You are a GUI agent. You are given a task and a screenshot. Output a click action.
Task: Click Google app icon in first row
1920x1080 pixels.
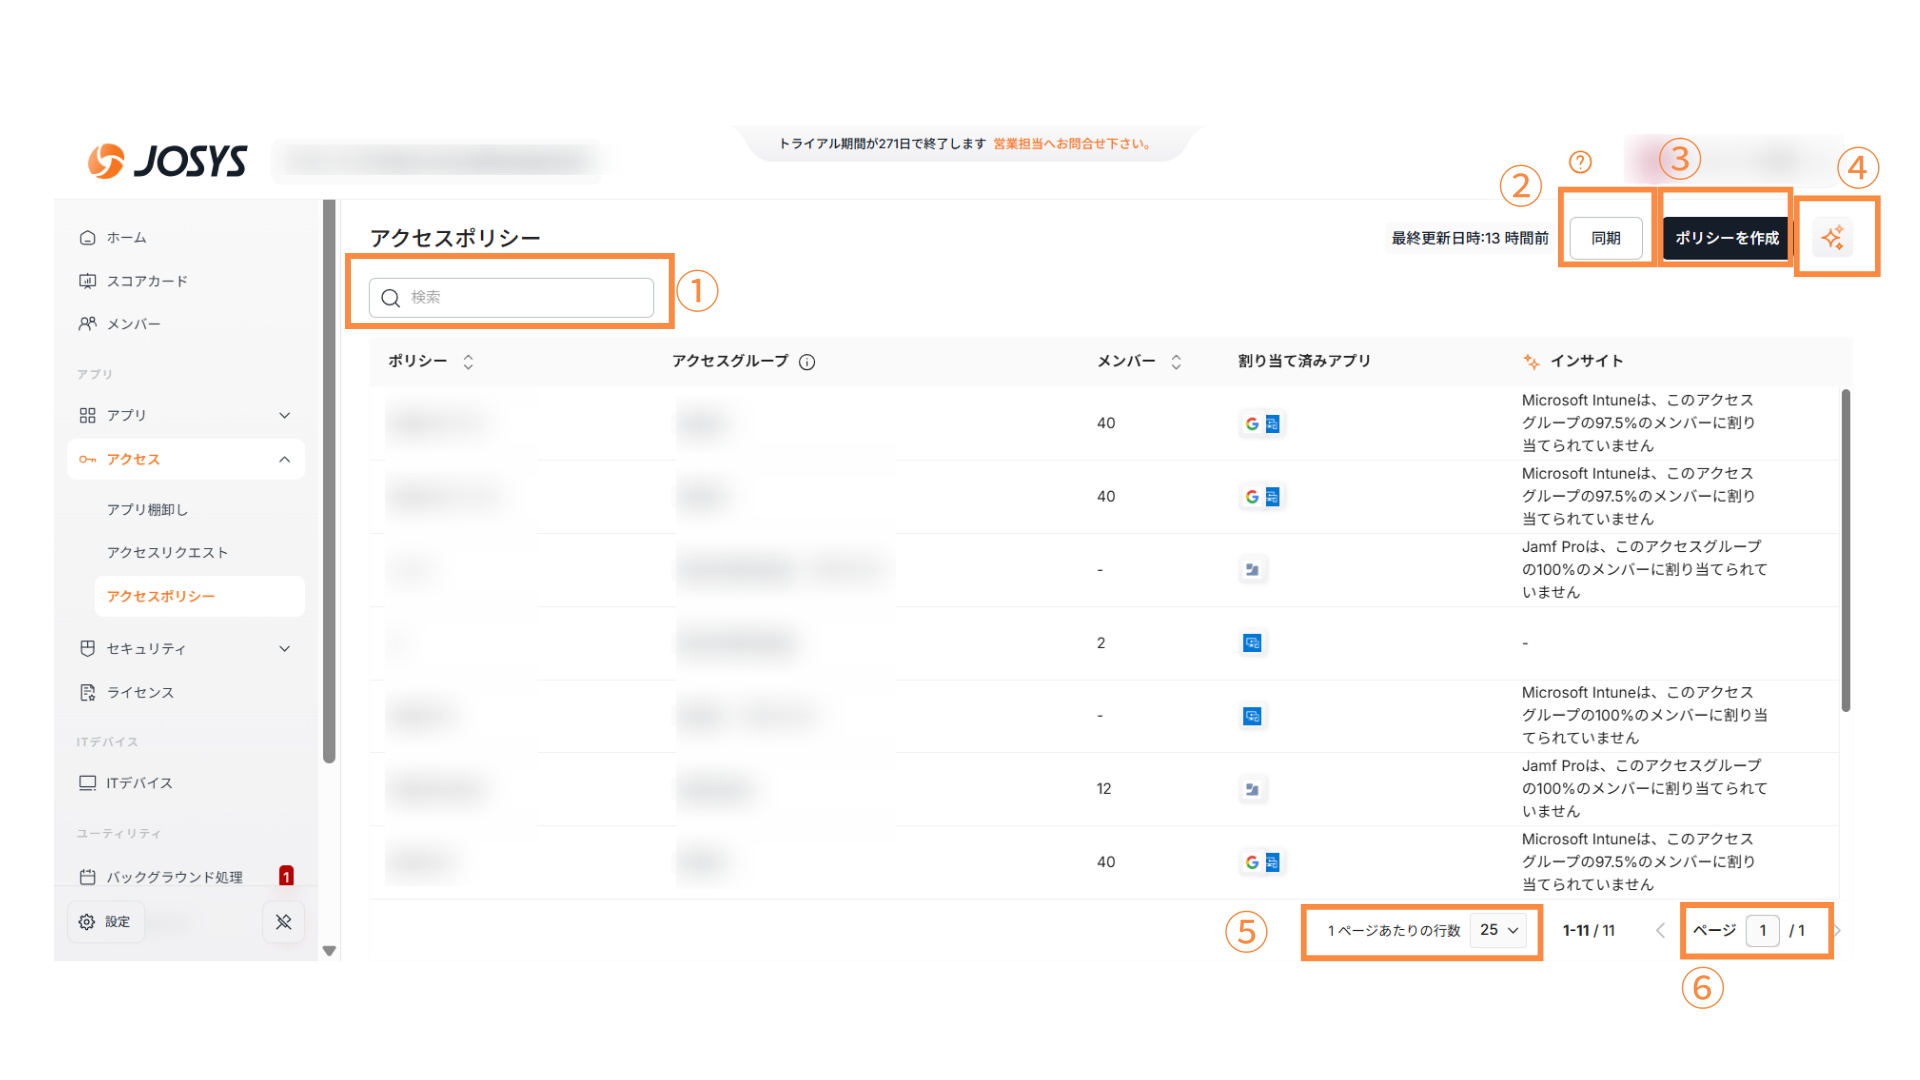pos(1252,424)
